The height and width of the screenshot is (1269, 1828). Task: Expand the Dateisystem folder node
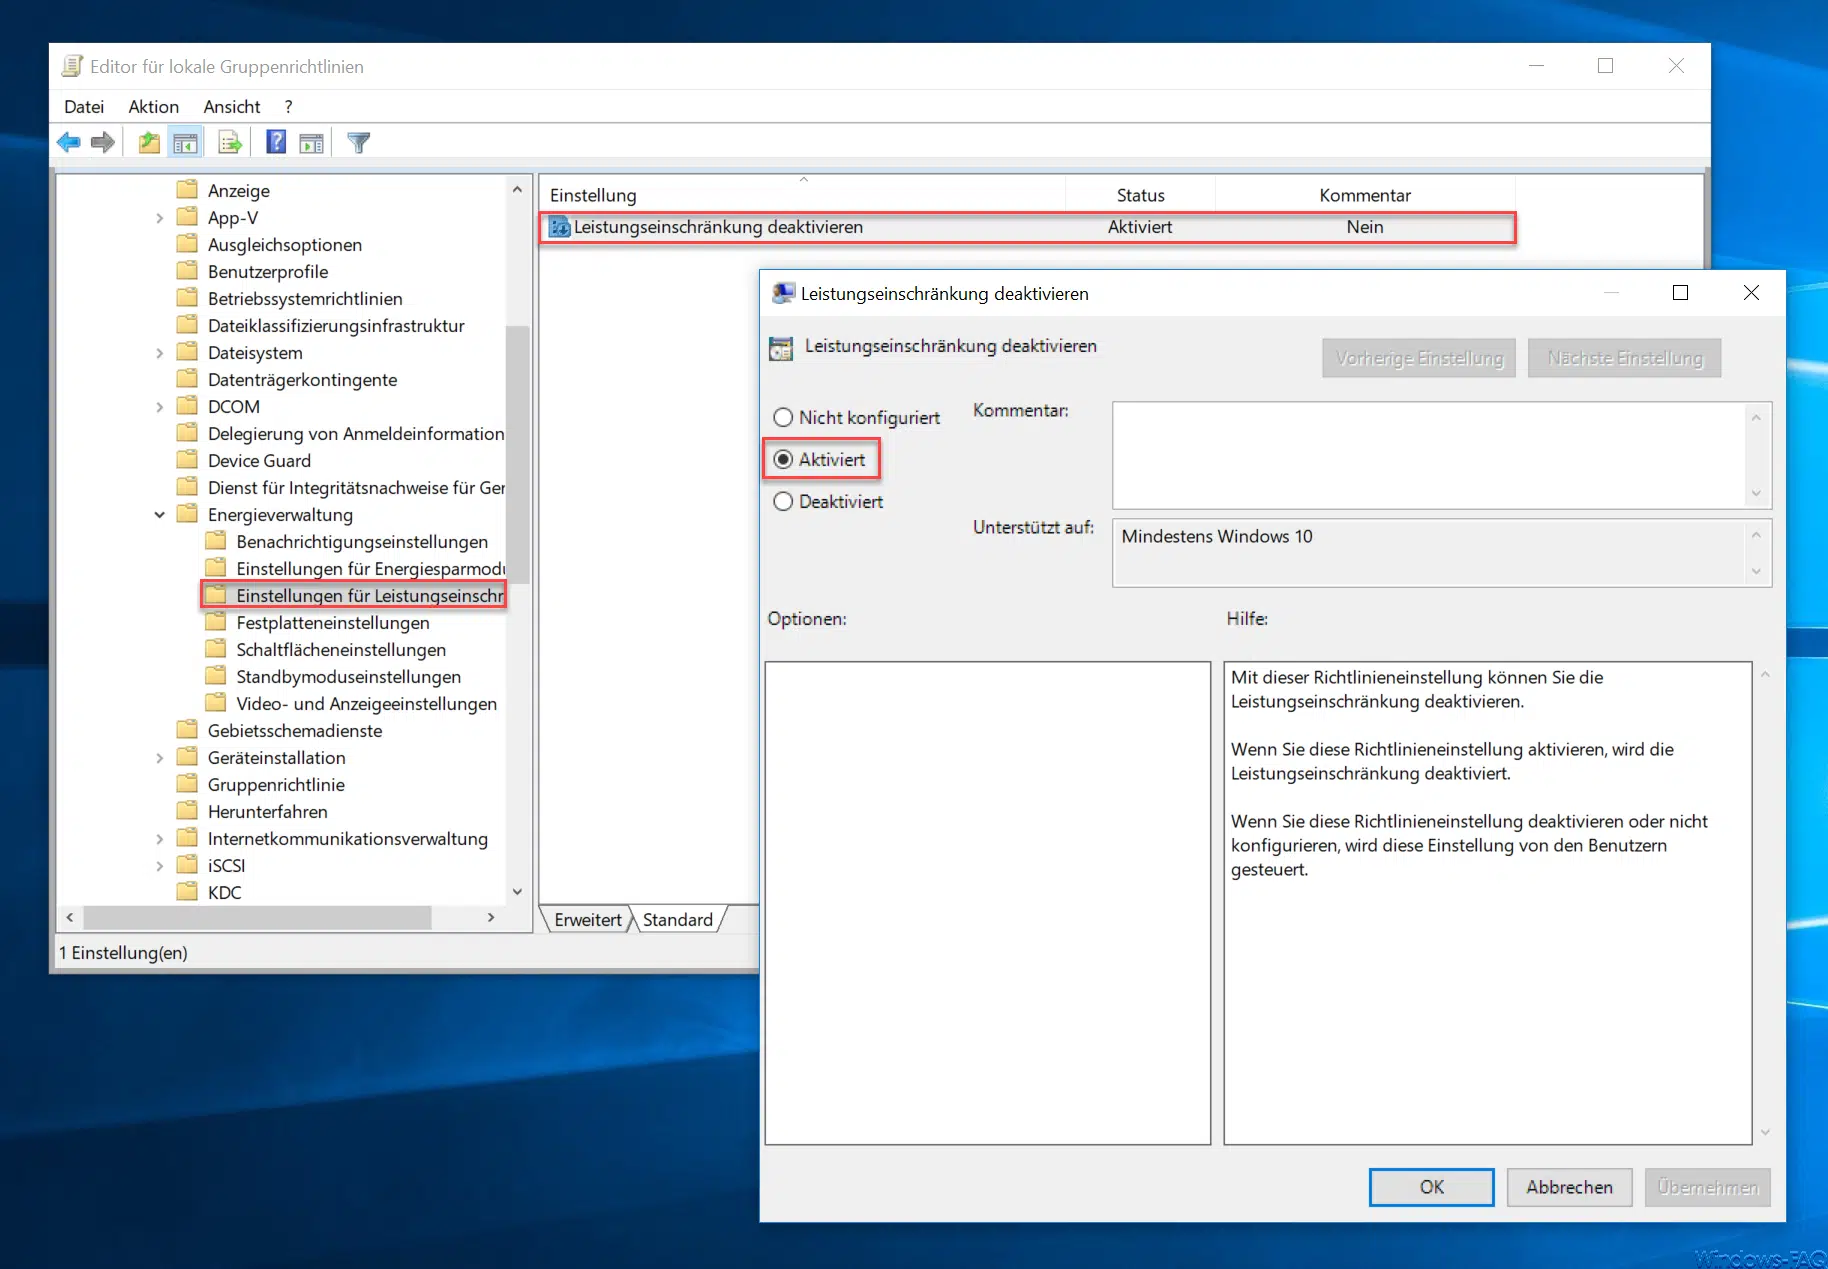click(x=160, y=353)
